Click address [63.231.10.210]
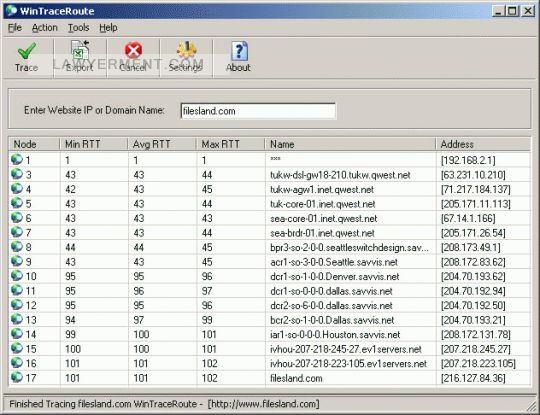Viewport: 540px width, 415px height. (473, 175)
